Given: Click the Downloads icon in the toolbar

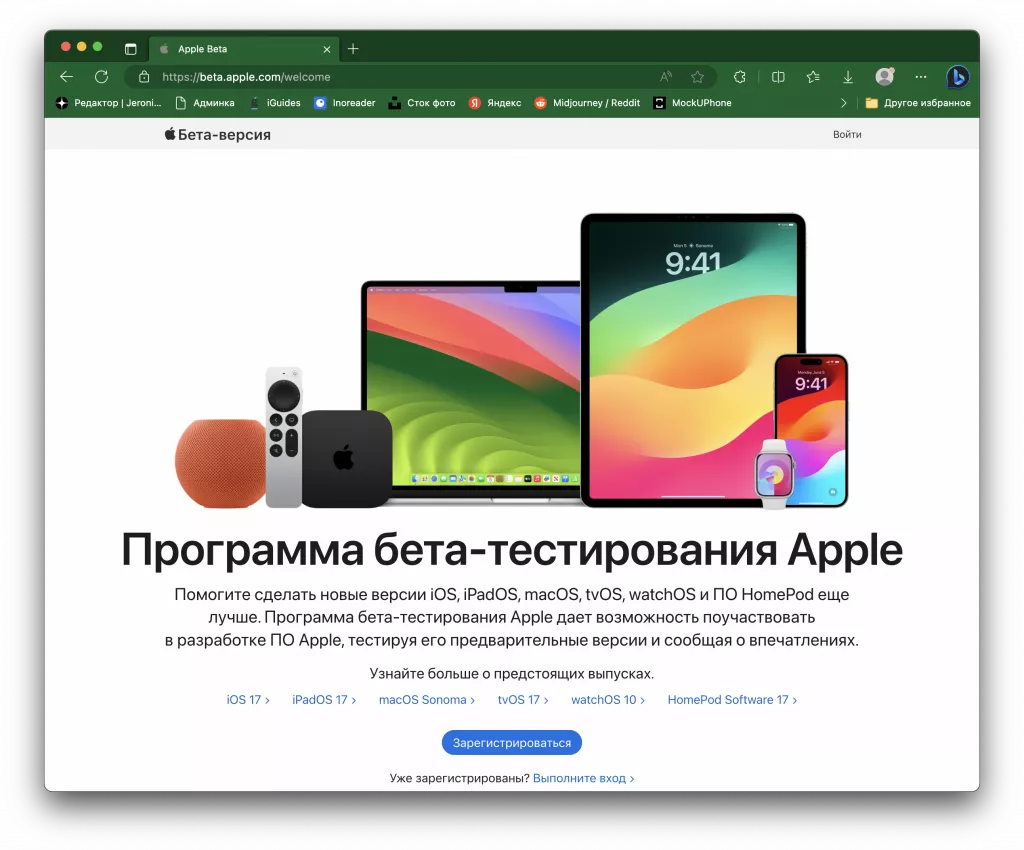Looking at the screenshot, I should [x=848, y=76].
